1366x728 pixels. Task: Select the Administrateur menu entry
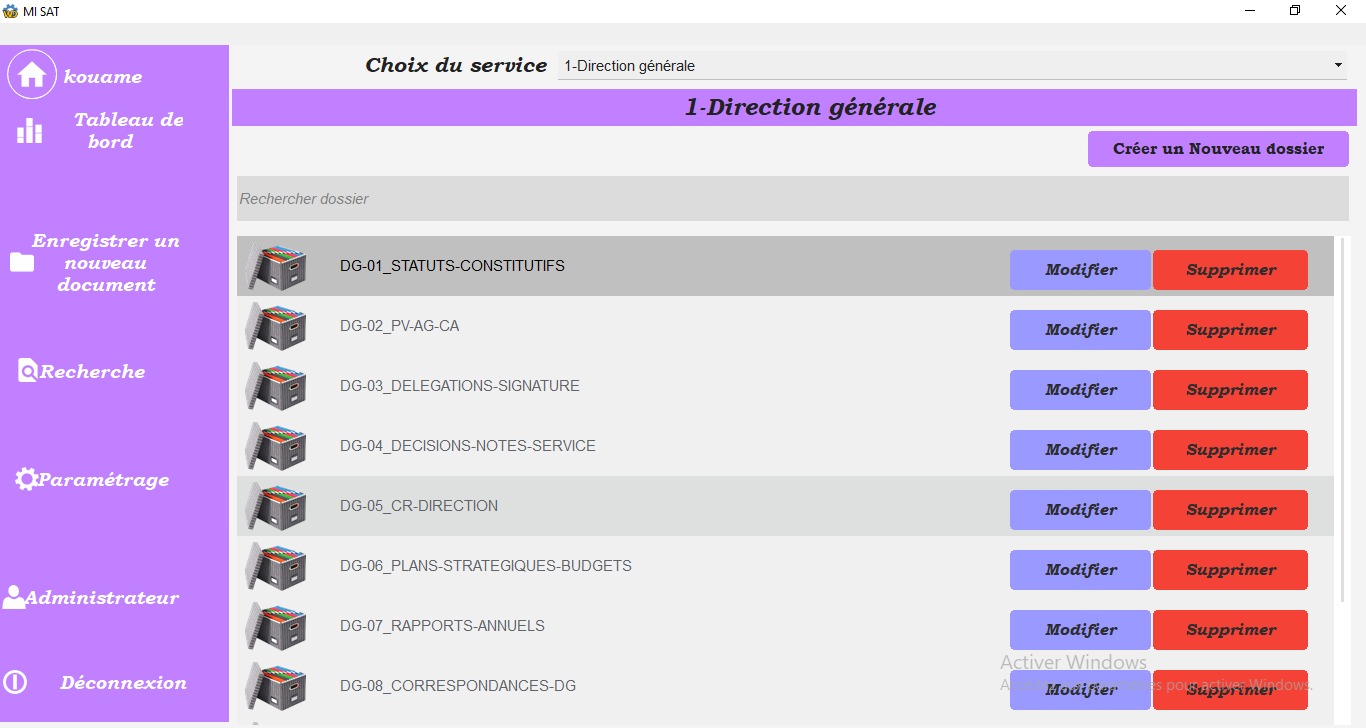coord(102,598)
